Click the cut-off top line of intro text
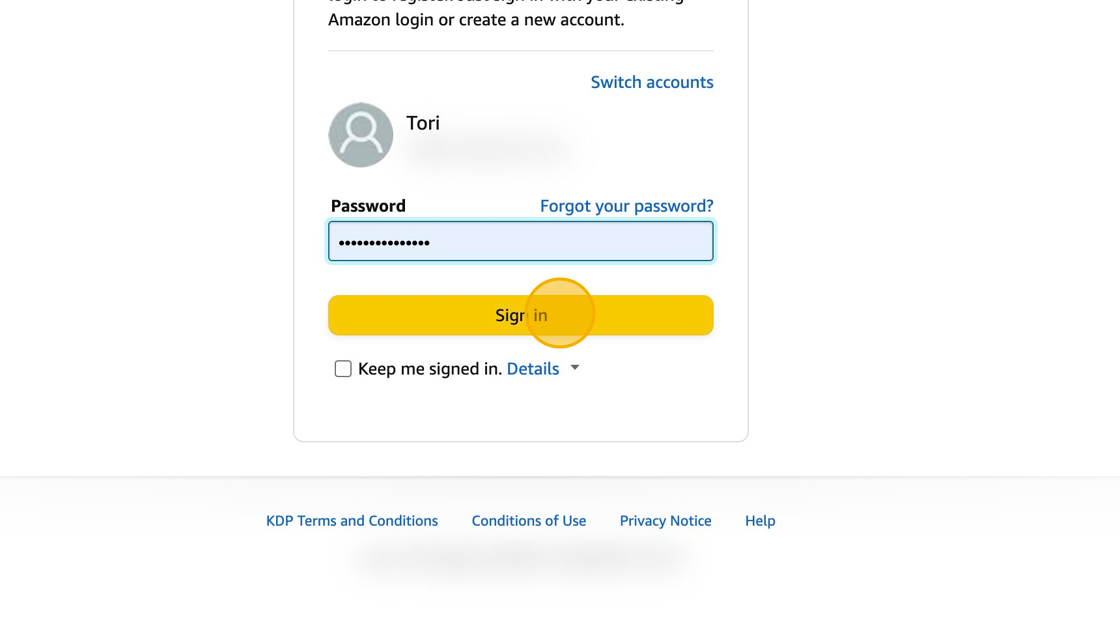The width and height of the screenshot is (1120, 626). (506, 2)
